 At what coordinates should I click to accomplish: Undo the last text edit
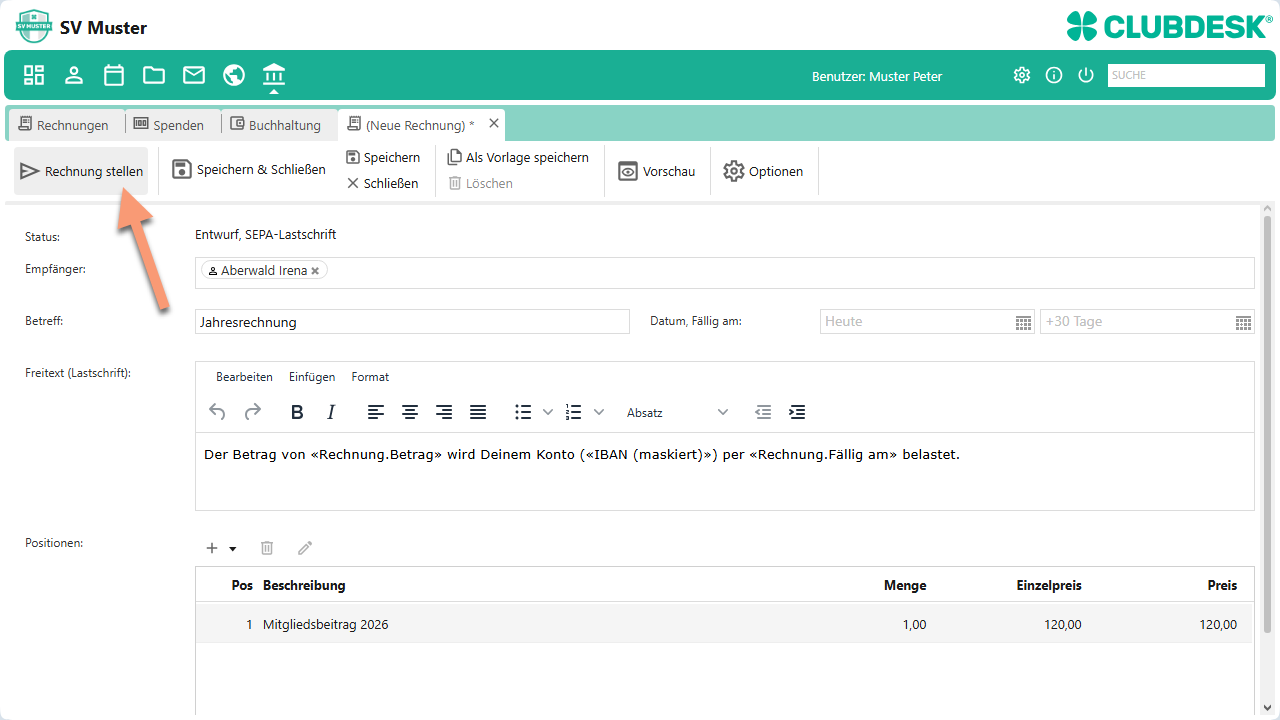click(217, 412)
